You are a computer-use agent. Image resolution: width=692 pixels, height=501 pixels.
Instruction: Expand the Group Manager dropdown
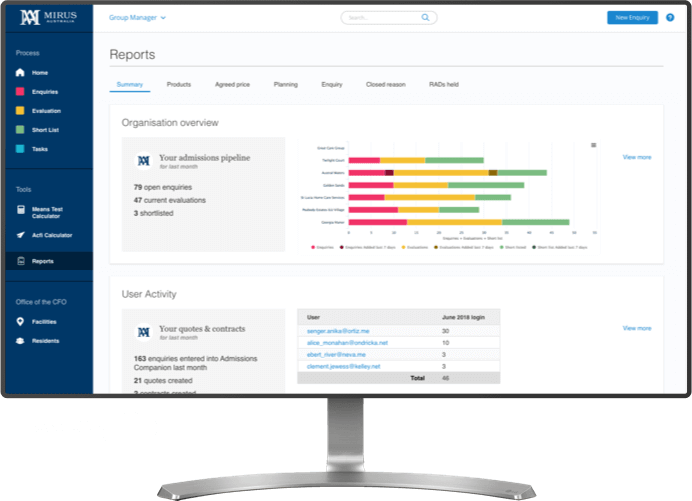(137, 18)
